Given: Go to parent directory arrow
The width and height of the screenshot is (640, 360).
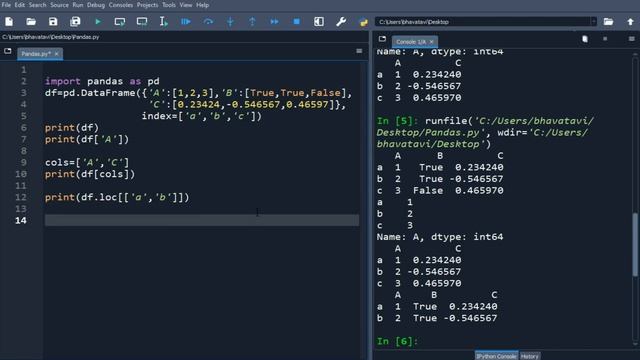Looking at the screenshot, I should coord(631,22).
